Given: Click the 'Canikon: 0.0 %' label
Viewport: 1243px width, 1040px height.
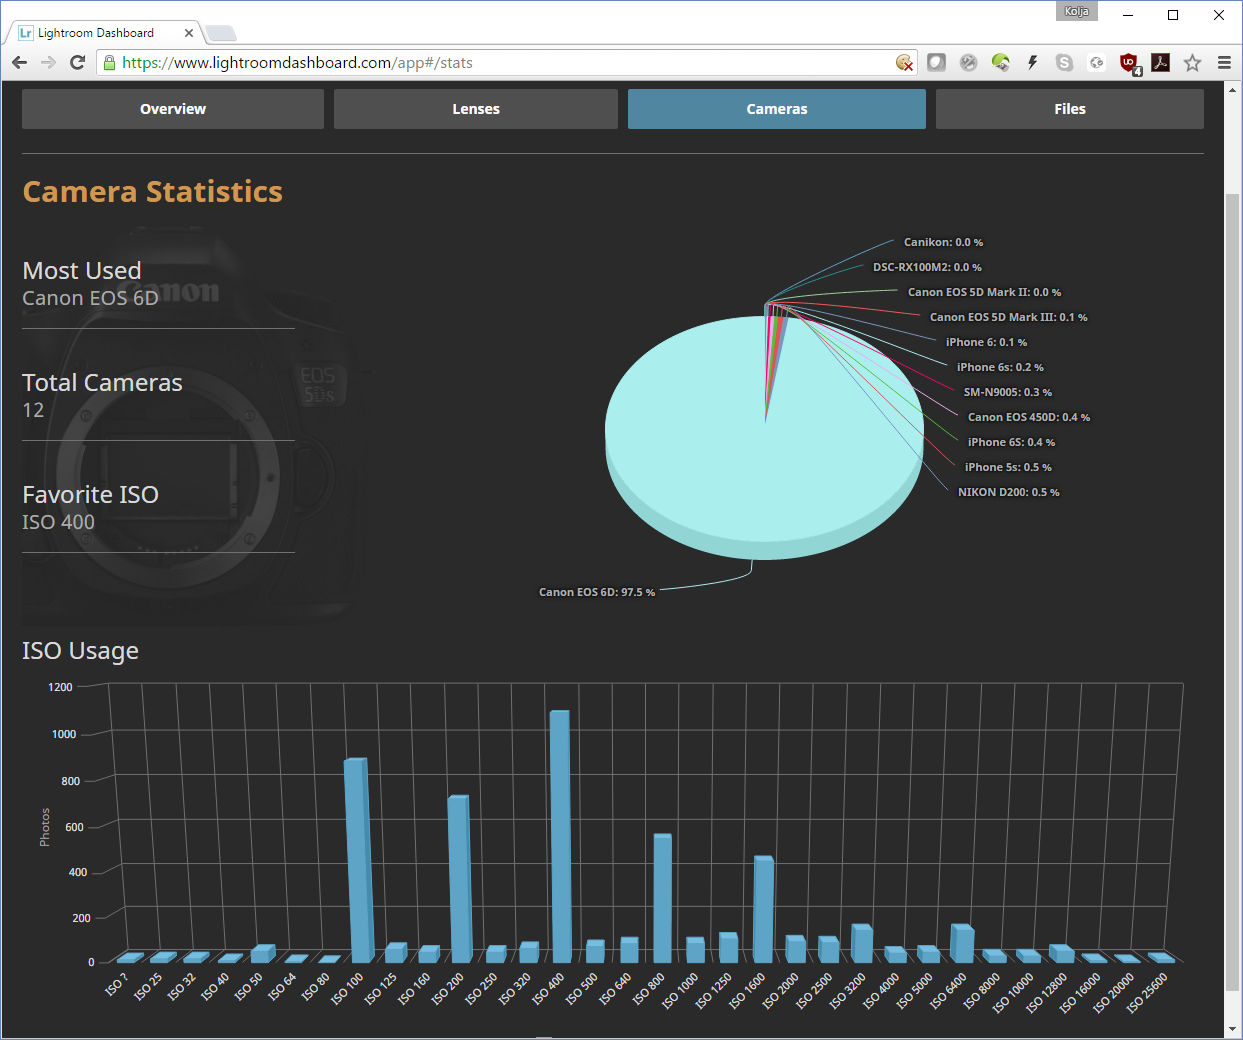Looking at the screenshot, I should pos(943,242).
